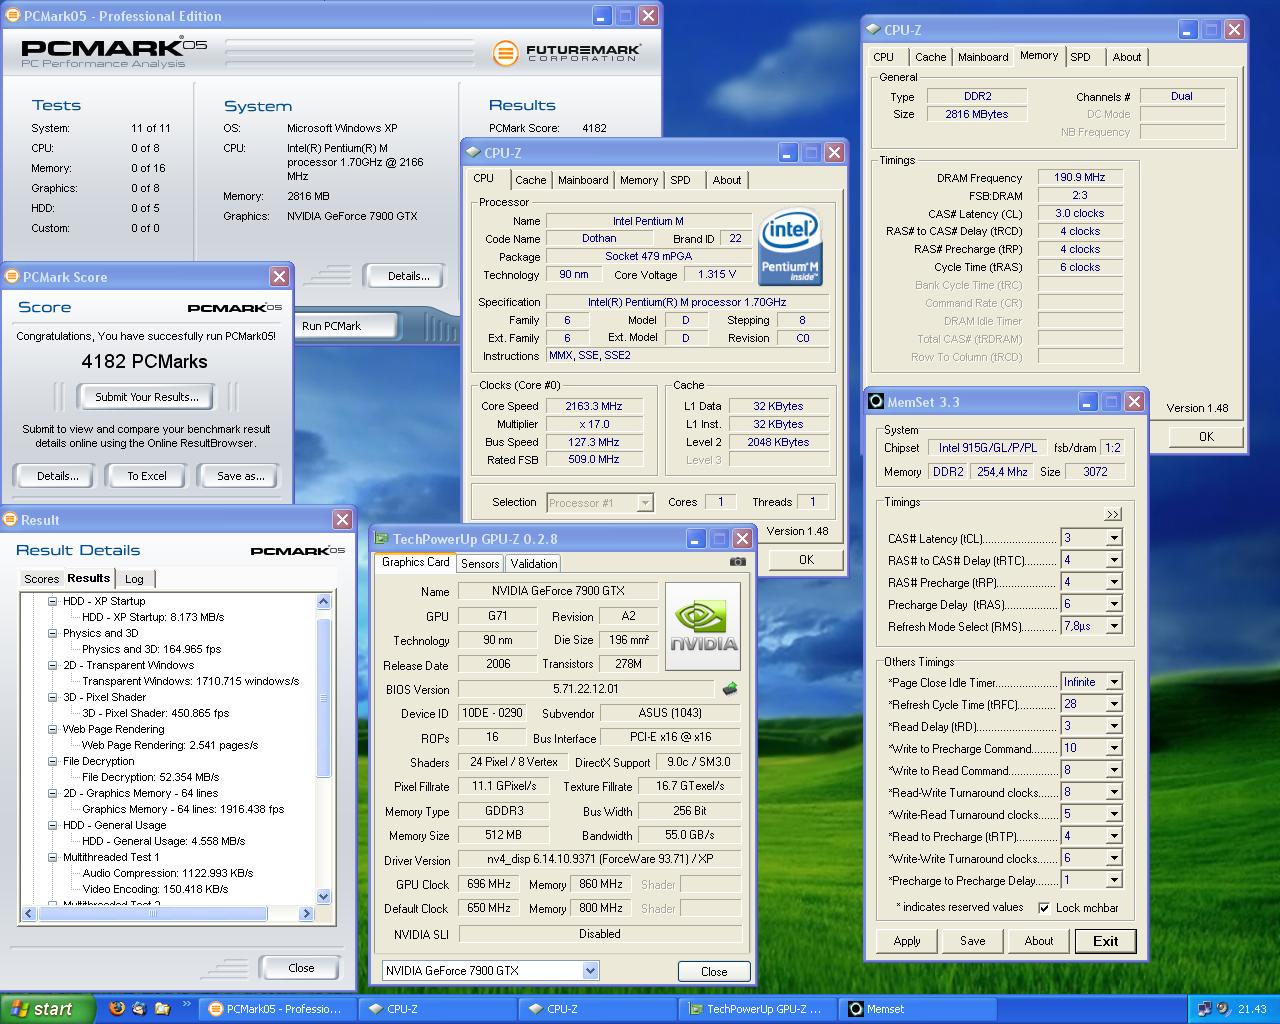
Task: Click the Result window title icon
Action: pos(11,520)
